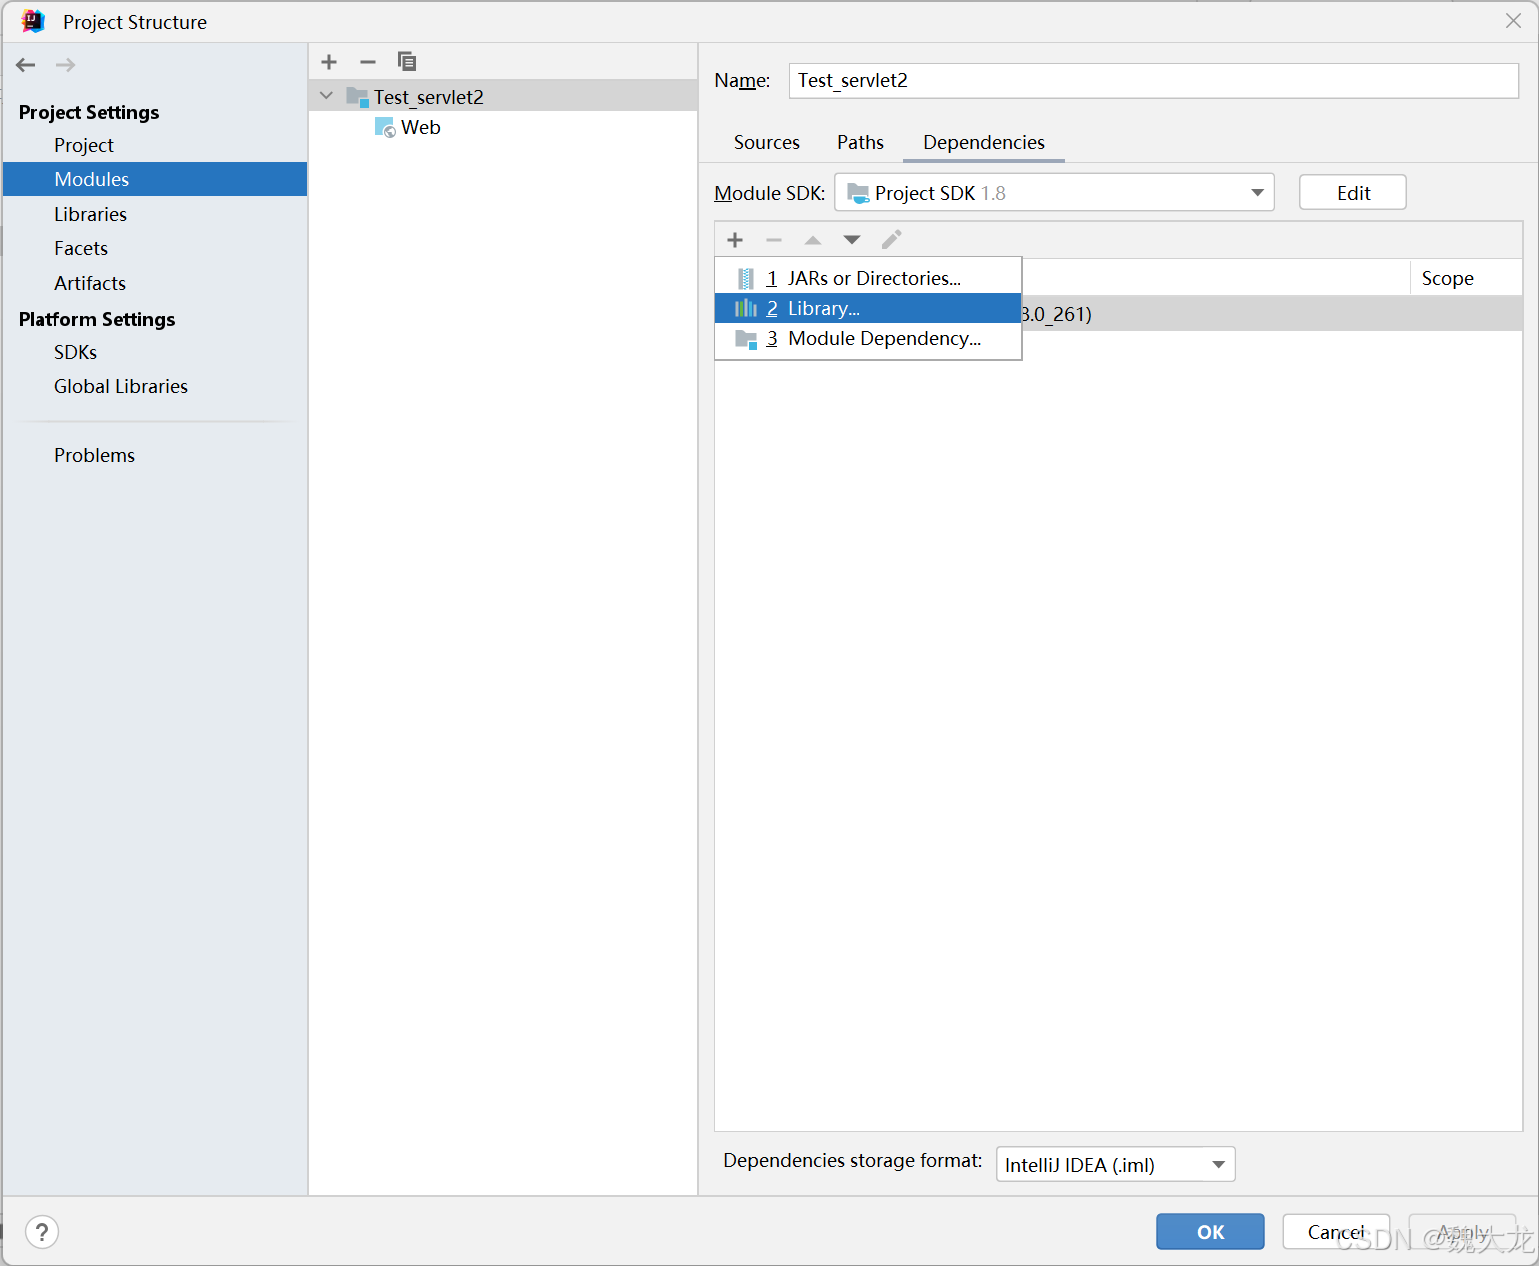The image size is (1539, 1266).
Task: Remove dependency with minus icon
Action: point(774,240)
